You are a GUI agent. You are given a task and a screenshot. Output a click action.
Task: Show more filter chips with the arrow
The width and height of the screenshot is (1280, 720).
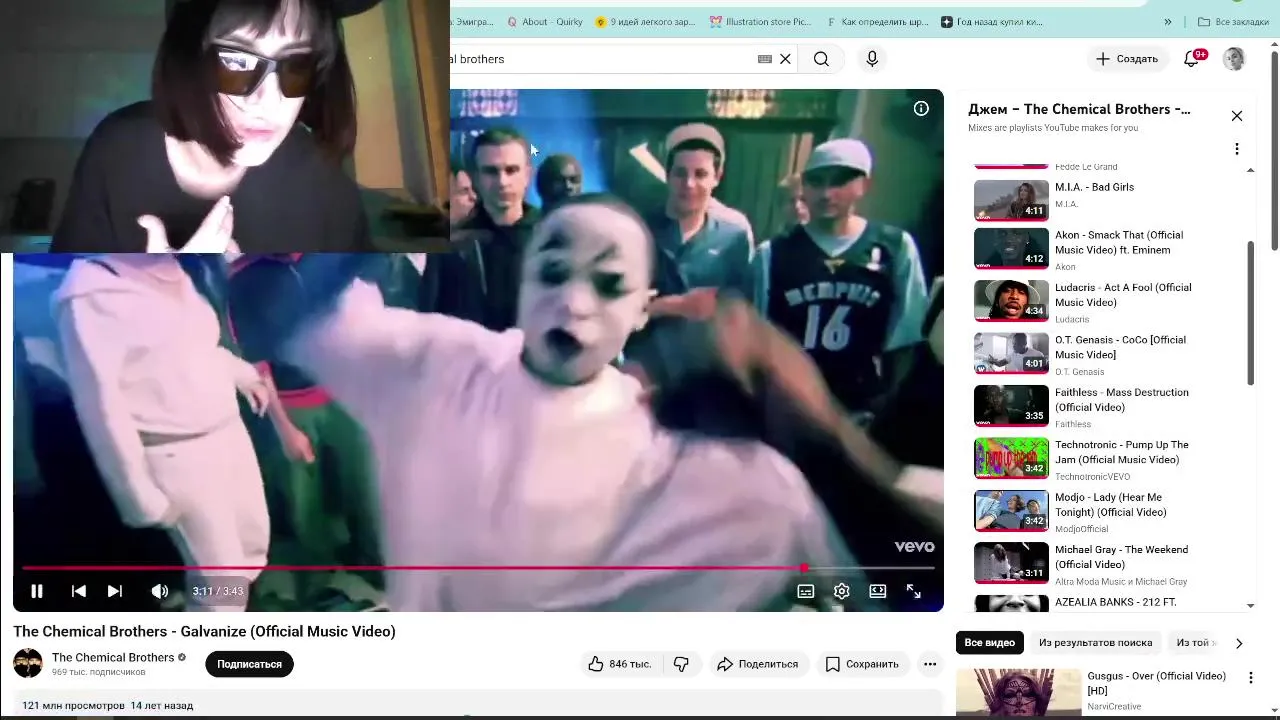click(x=1239, y=643)
